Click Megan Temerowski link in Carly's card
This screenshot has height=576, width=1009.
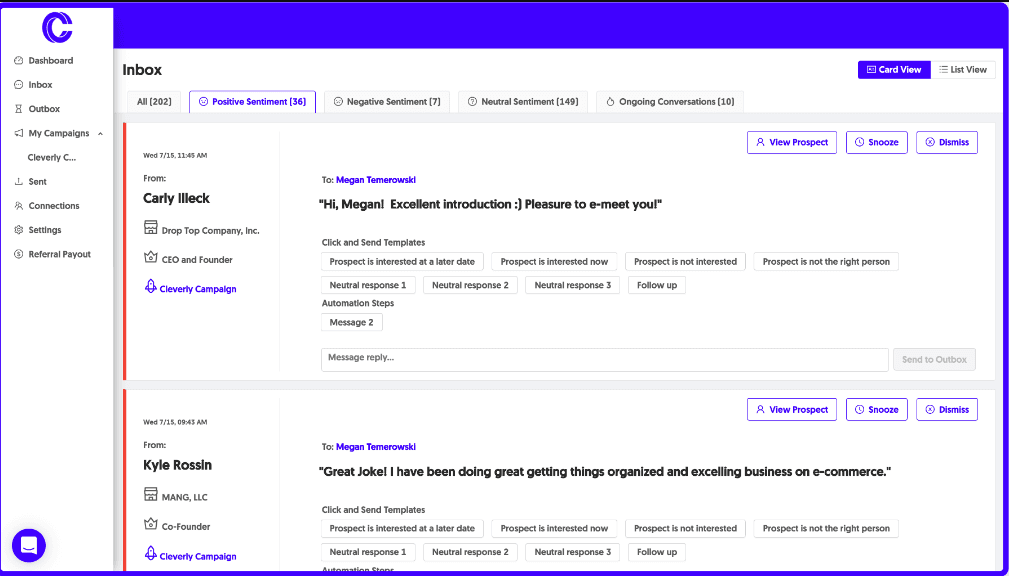[x=376, y=180]
